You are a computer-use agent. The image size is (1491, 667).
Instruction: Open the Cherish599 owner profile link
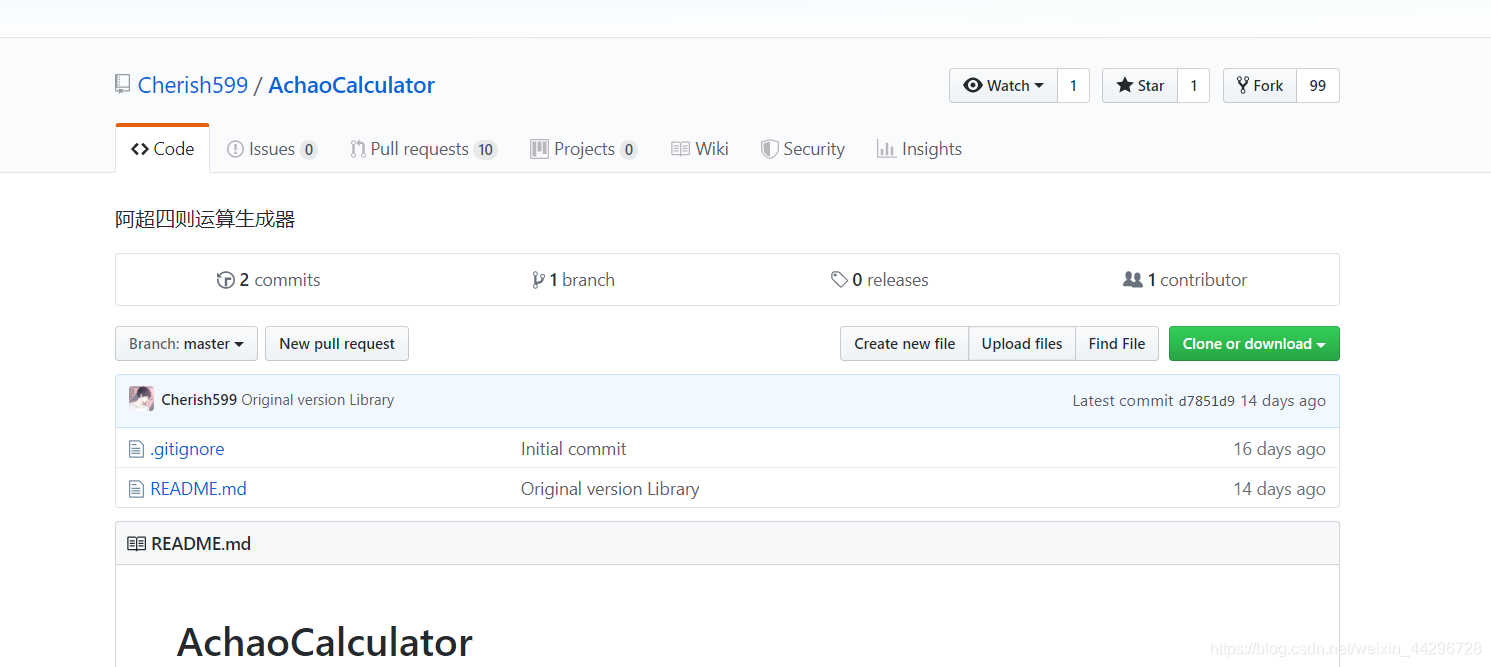click(193, 85)
